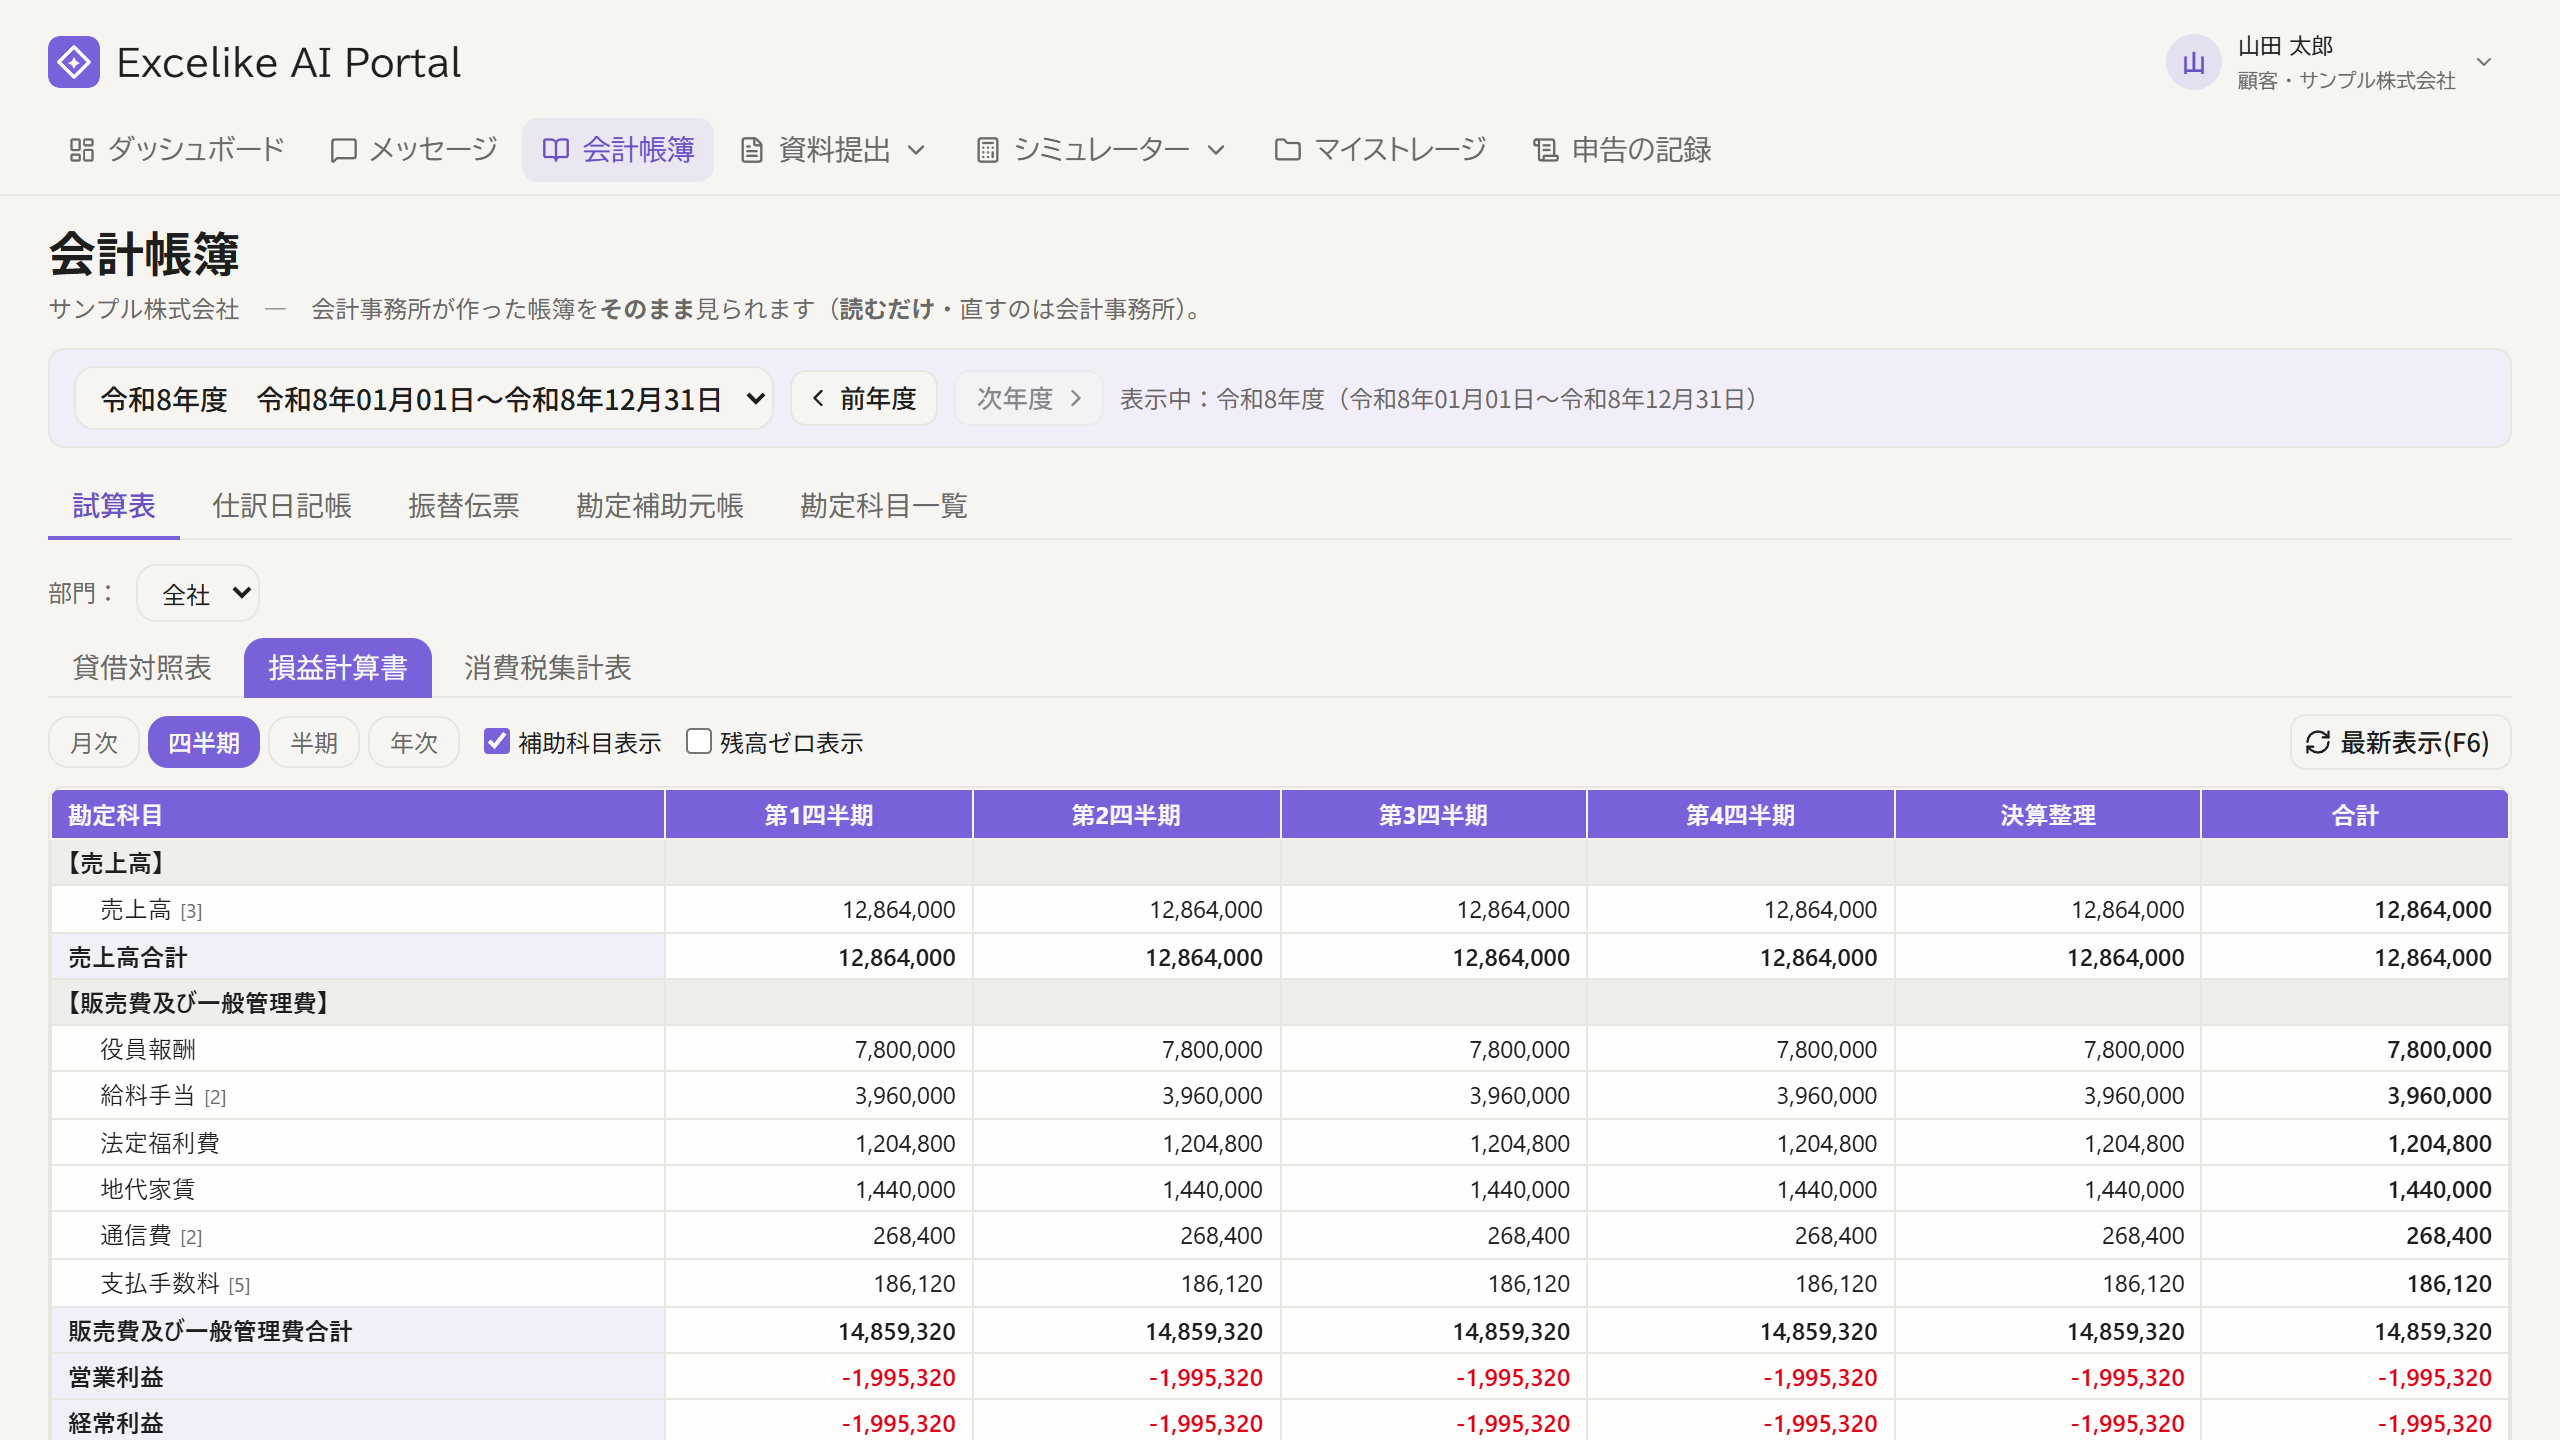Open 申告の記録 in navigation
The height and width of the screenshot is (1440, 2560).
tap(1622, 150)
